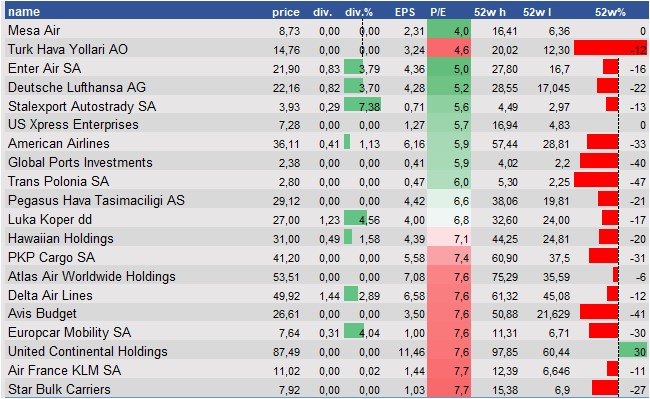Select the 52w h column header
Viewport: 650px width, 399px height.
(x=490, y=12)
